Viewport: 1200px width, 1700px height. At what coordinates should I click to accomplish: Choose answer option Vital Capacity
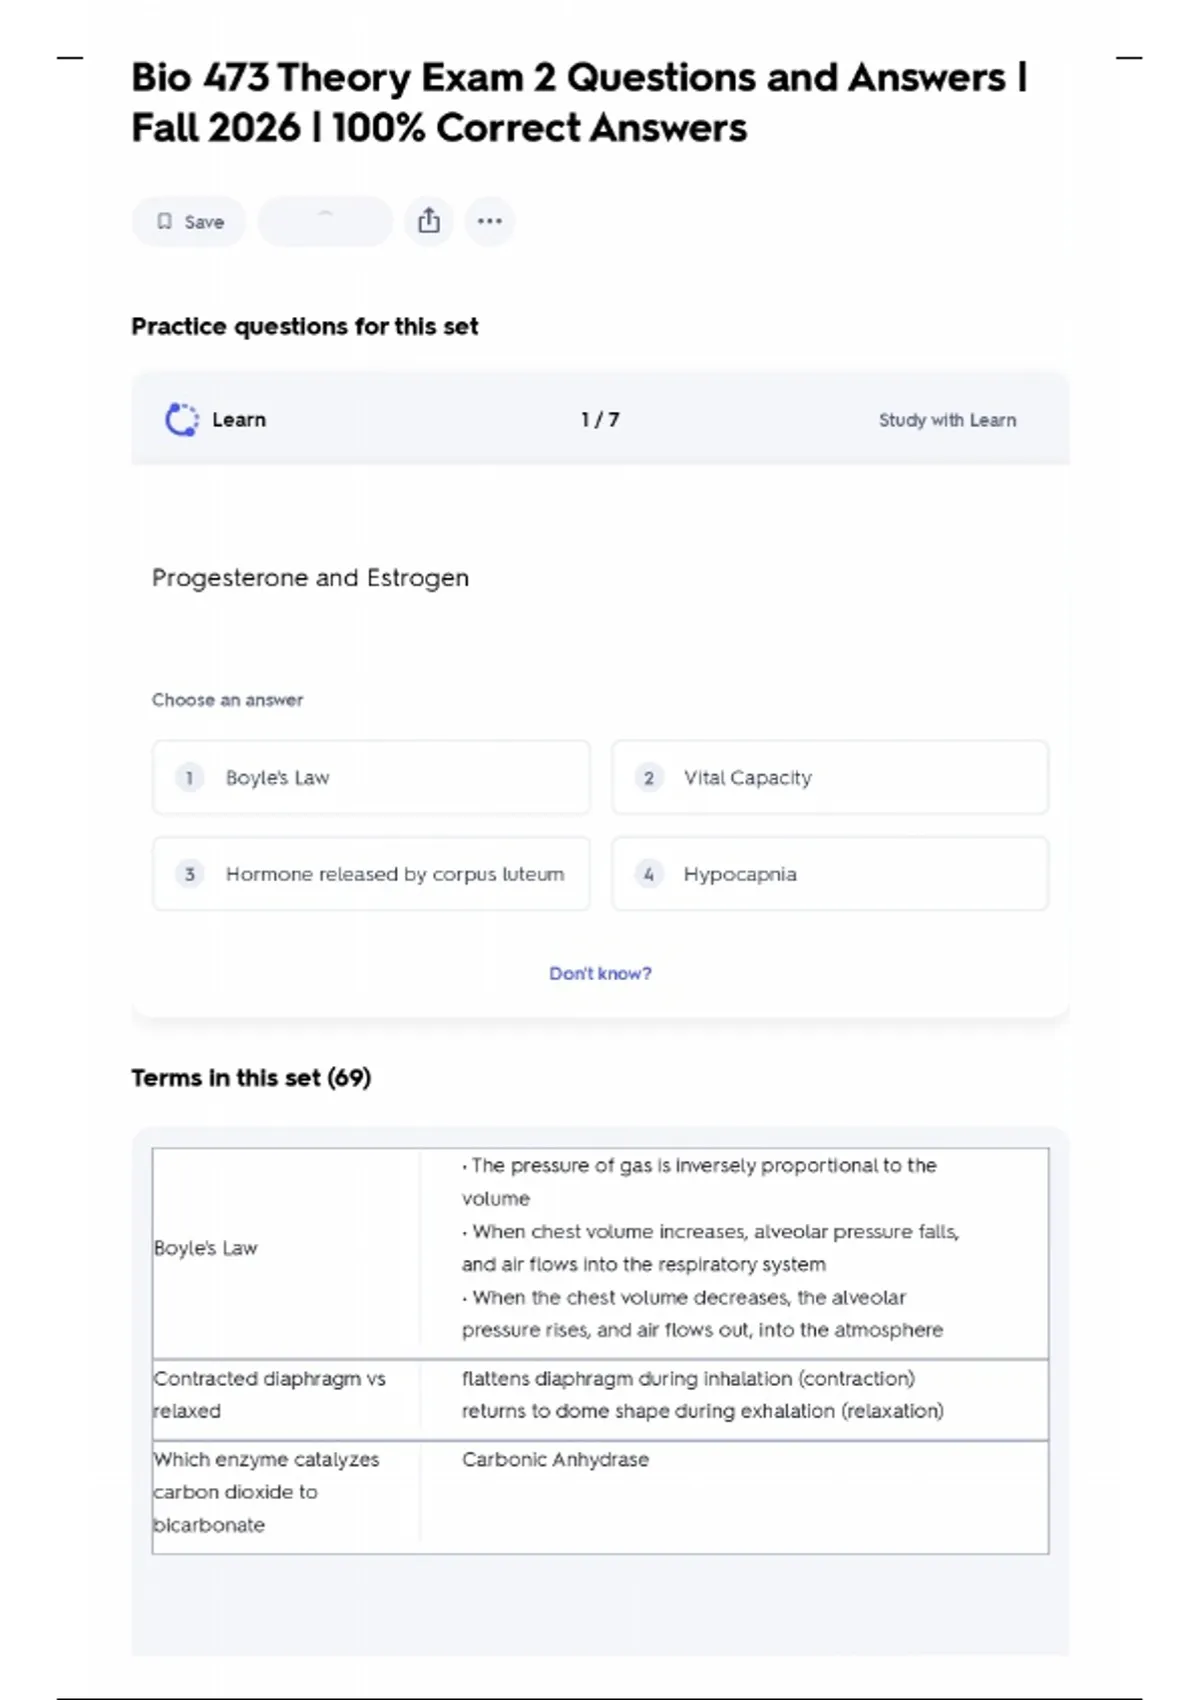coord(829,778)
